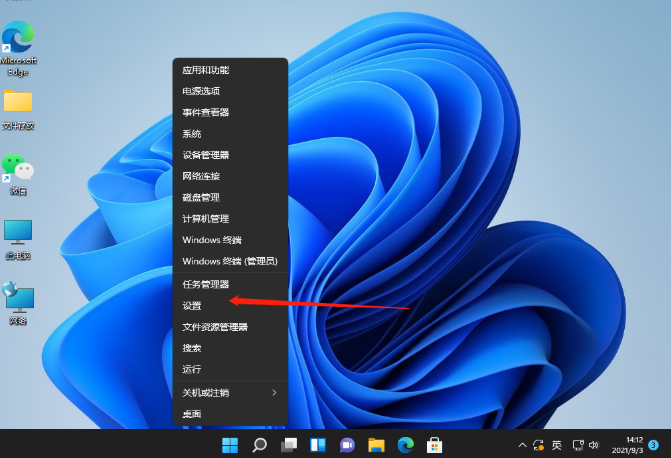Open the Widgets panel icon

point(318,444)
